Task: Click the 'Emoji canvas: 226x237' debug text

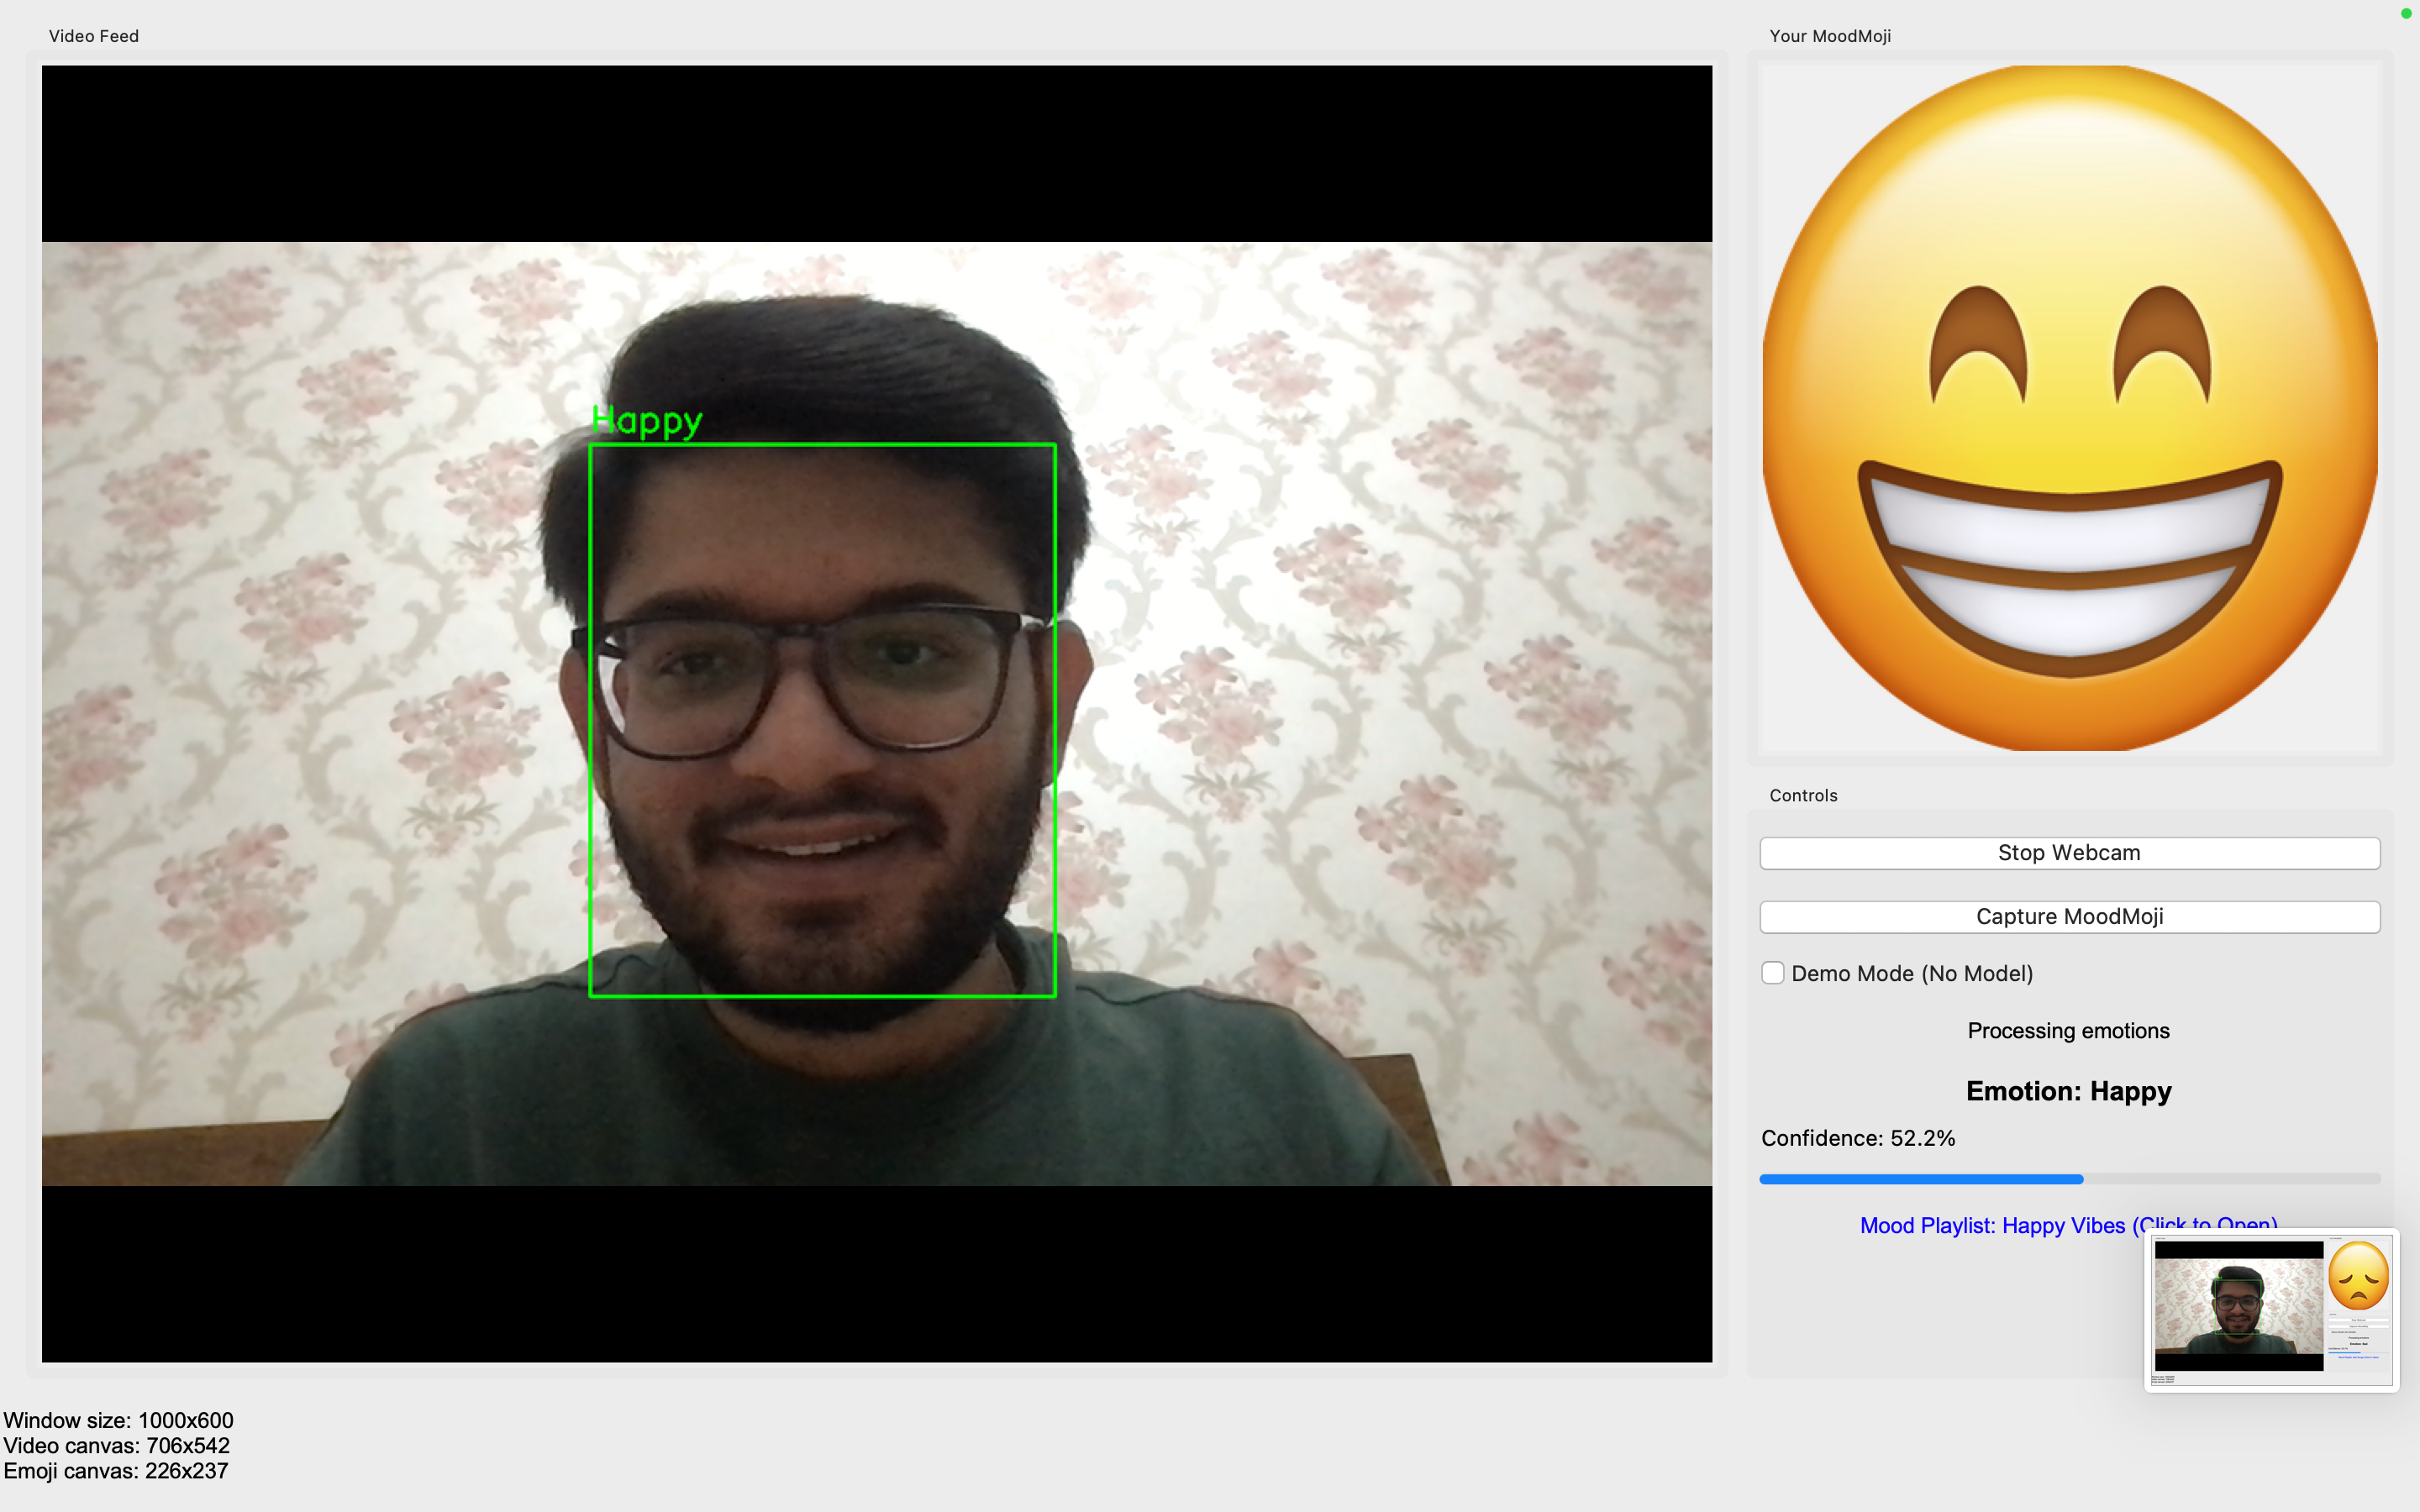Action: pos(116,1471)
